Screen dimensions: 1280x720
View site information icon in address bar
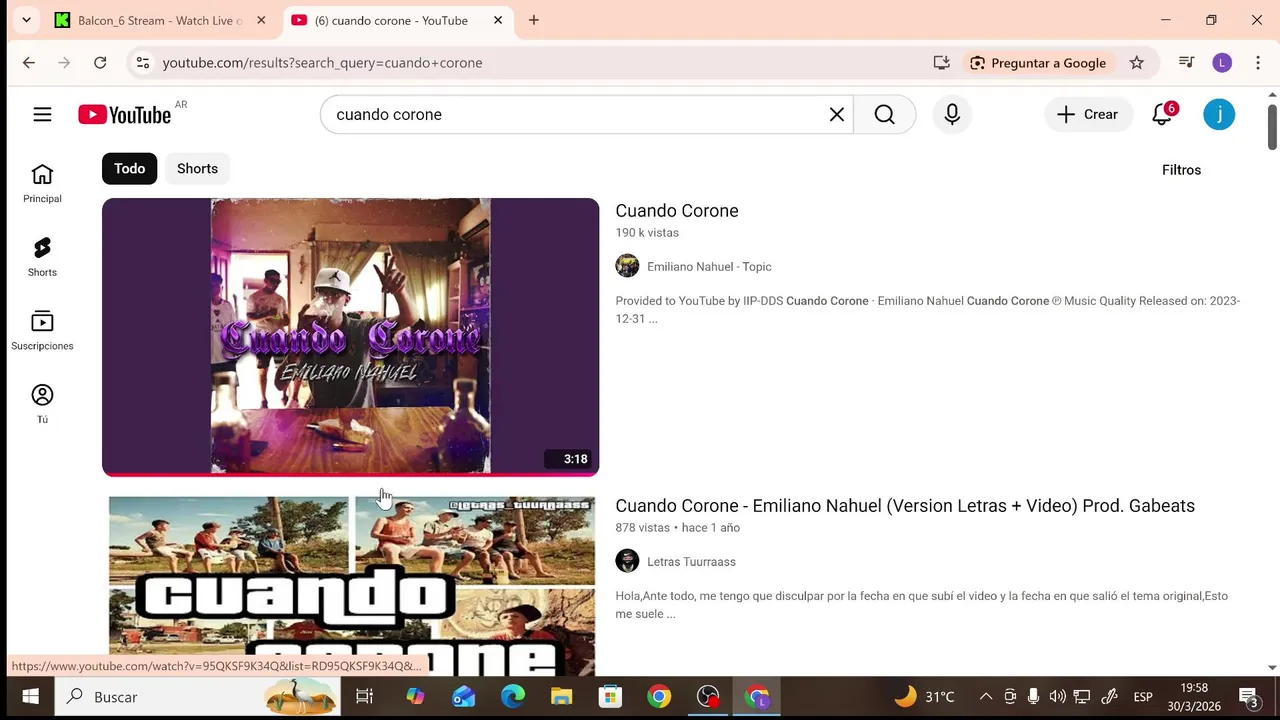click(143, 63)
